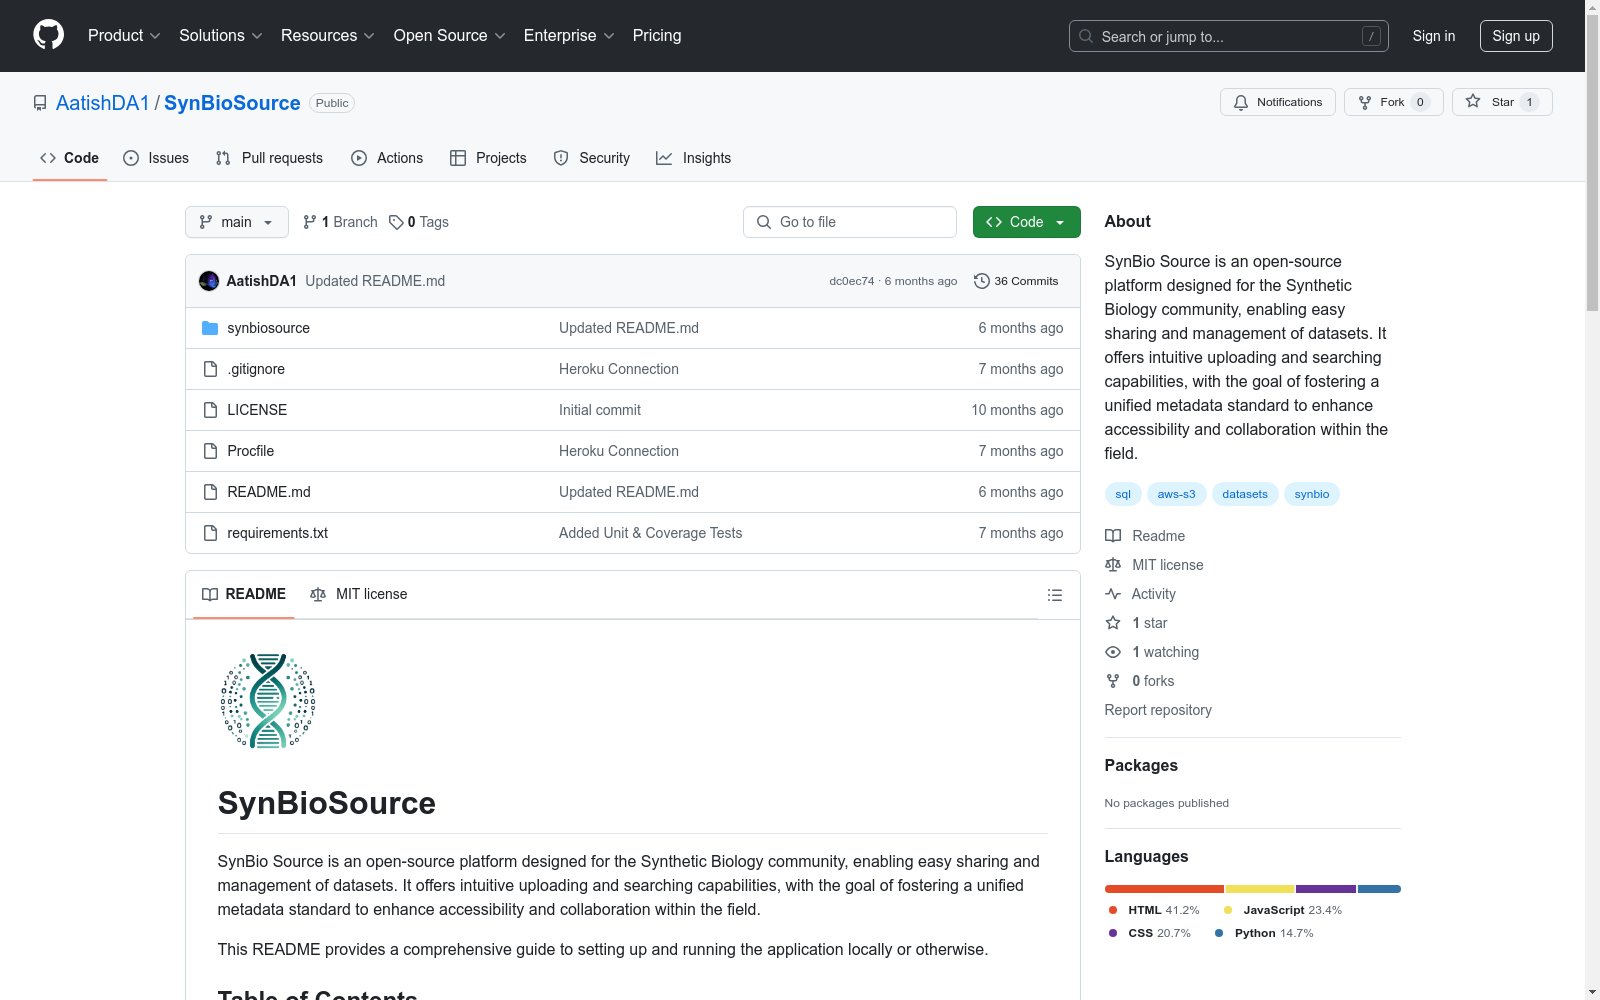
Task: Open commit hash dc0ec74
Action: pos(852,281)
